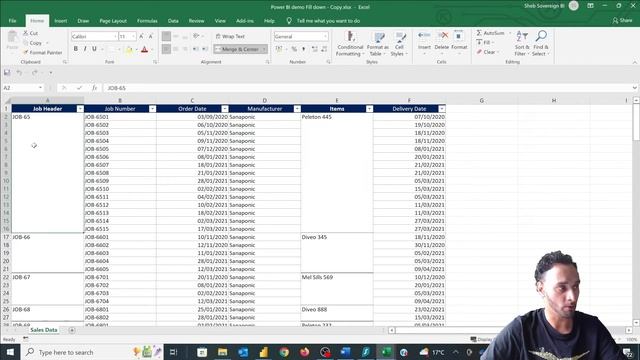Click the formula bar showing JOB-65

click(x=367, y=88)
